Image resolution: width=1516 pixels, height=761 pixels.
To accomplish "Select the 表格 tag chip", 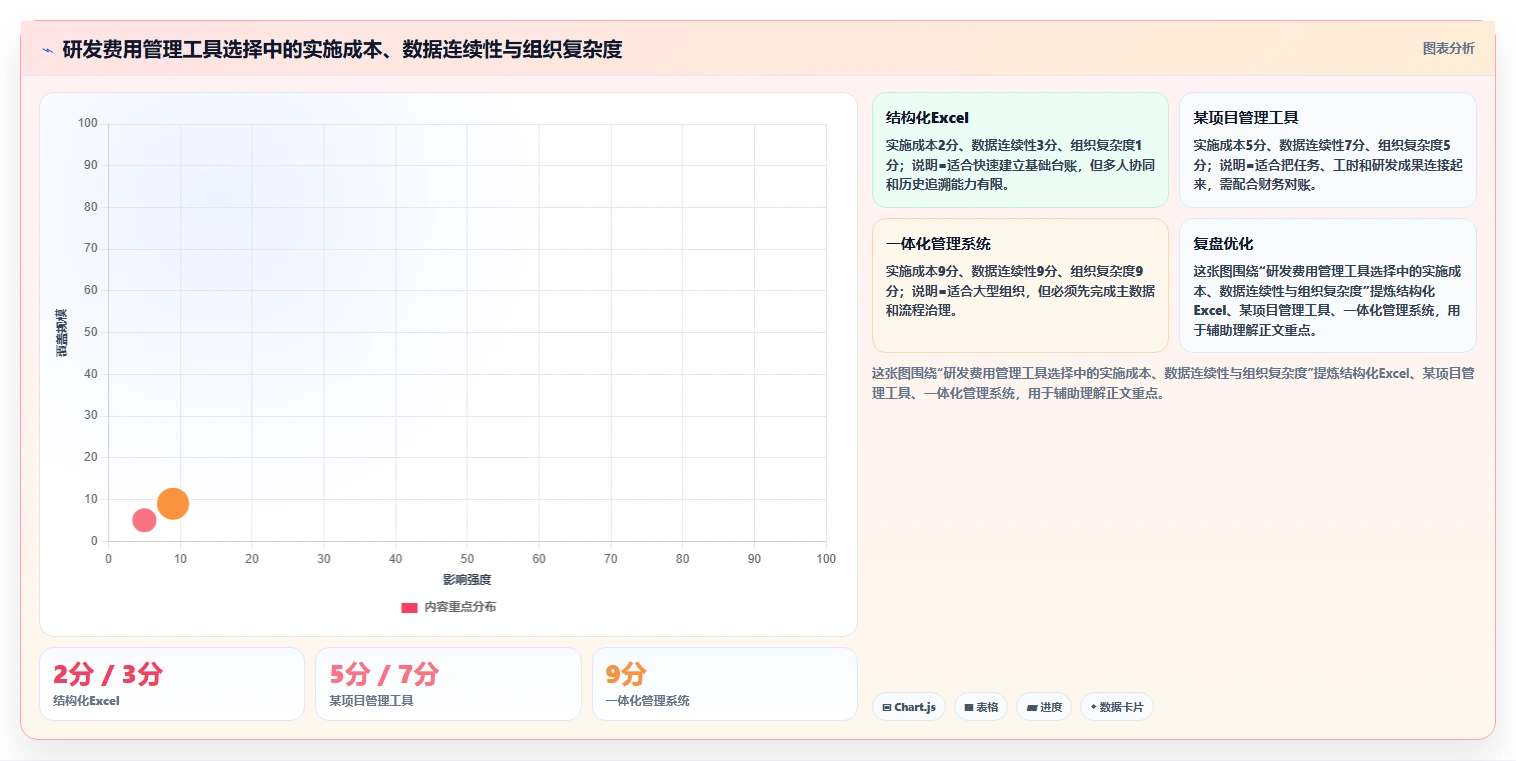I will (981, 707).
